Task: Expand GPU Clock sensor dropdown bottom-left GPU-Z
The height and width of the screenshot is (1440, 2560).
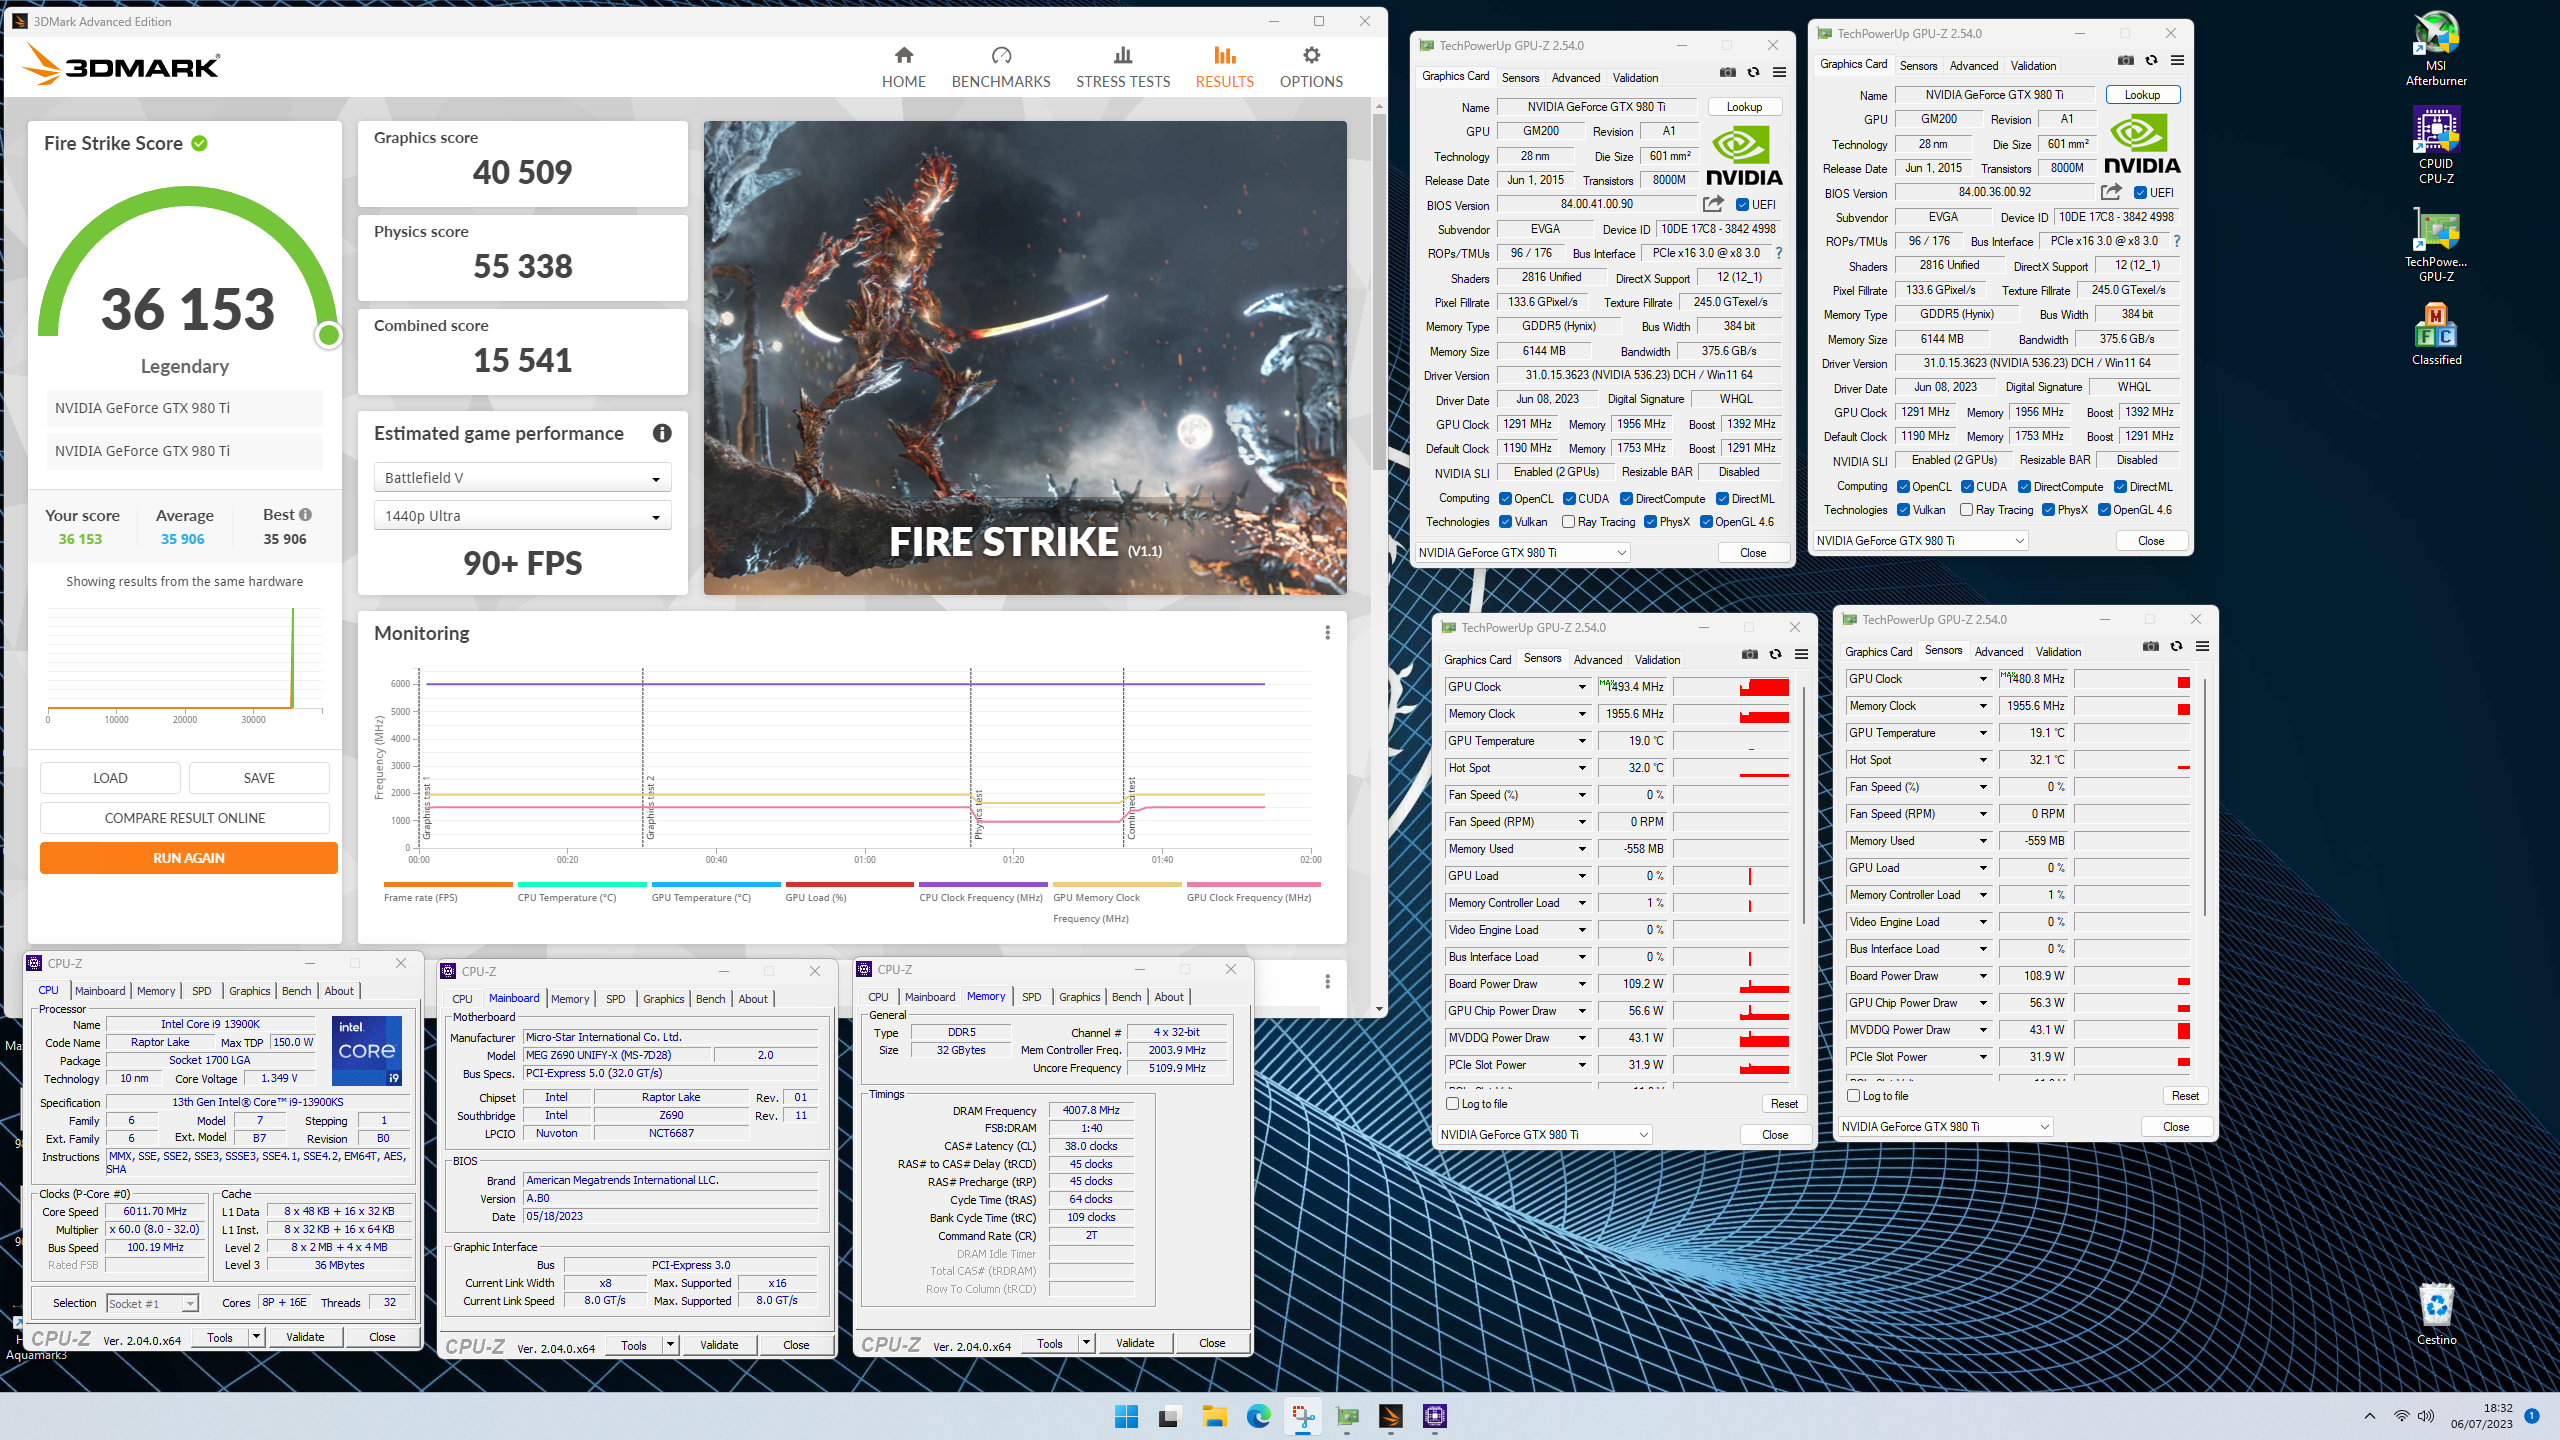Action: [x=1582, y=687]
